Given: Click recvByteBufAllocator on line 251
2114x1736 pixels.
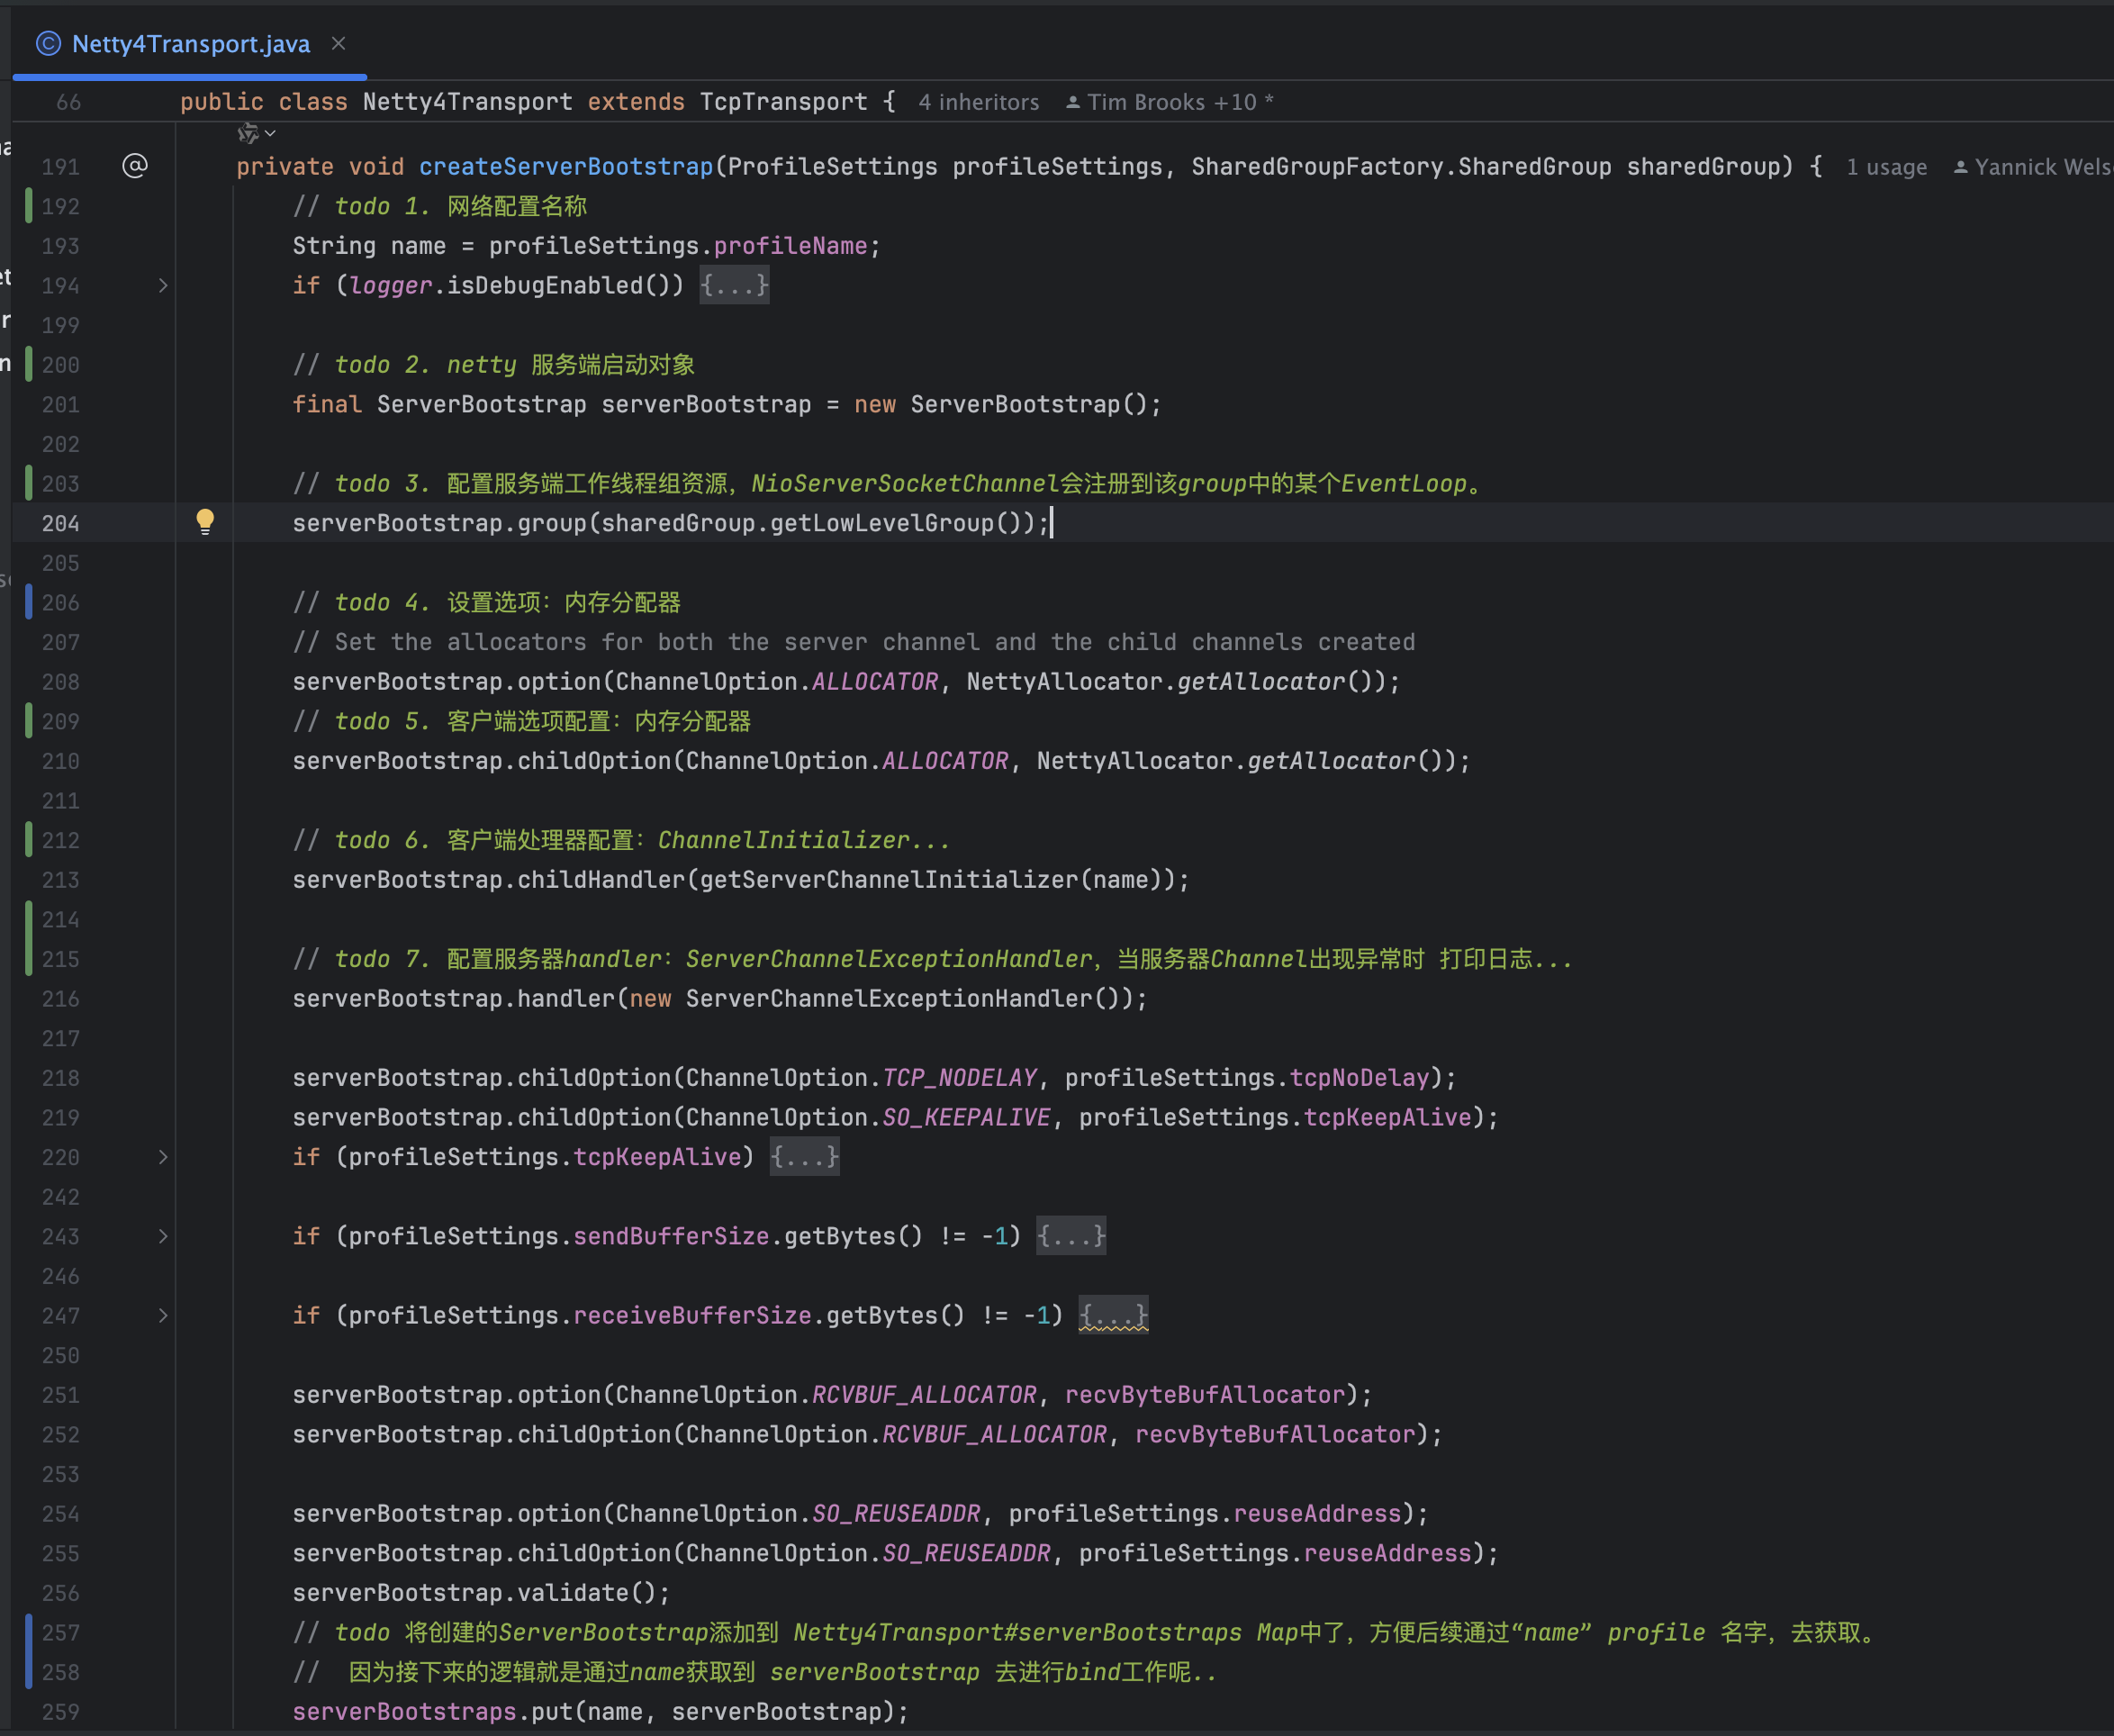Looking at the screenshot, I should coord(1205,1395).
